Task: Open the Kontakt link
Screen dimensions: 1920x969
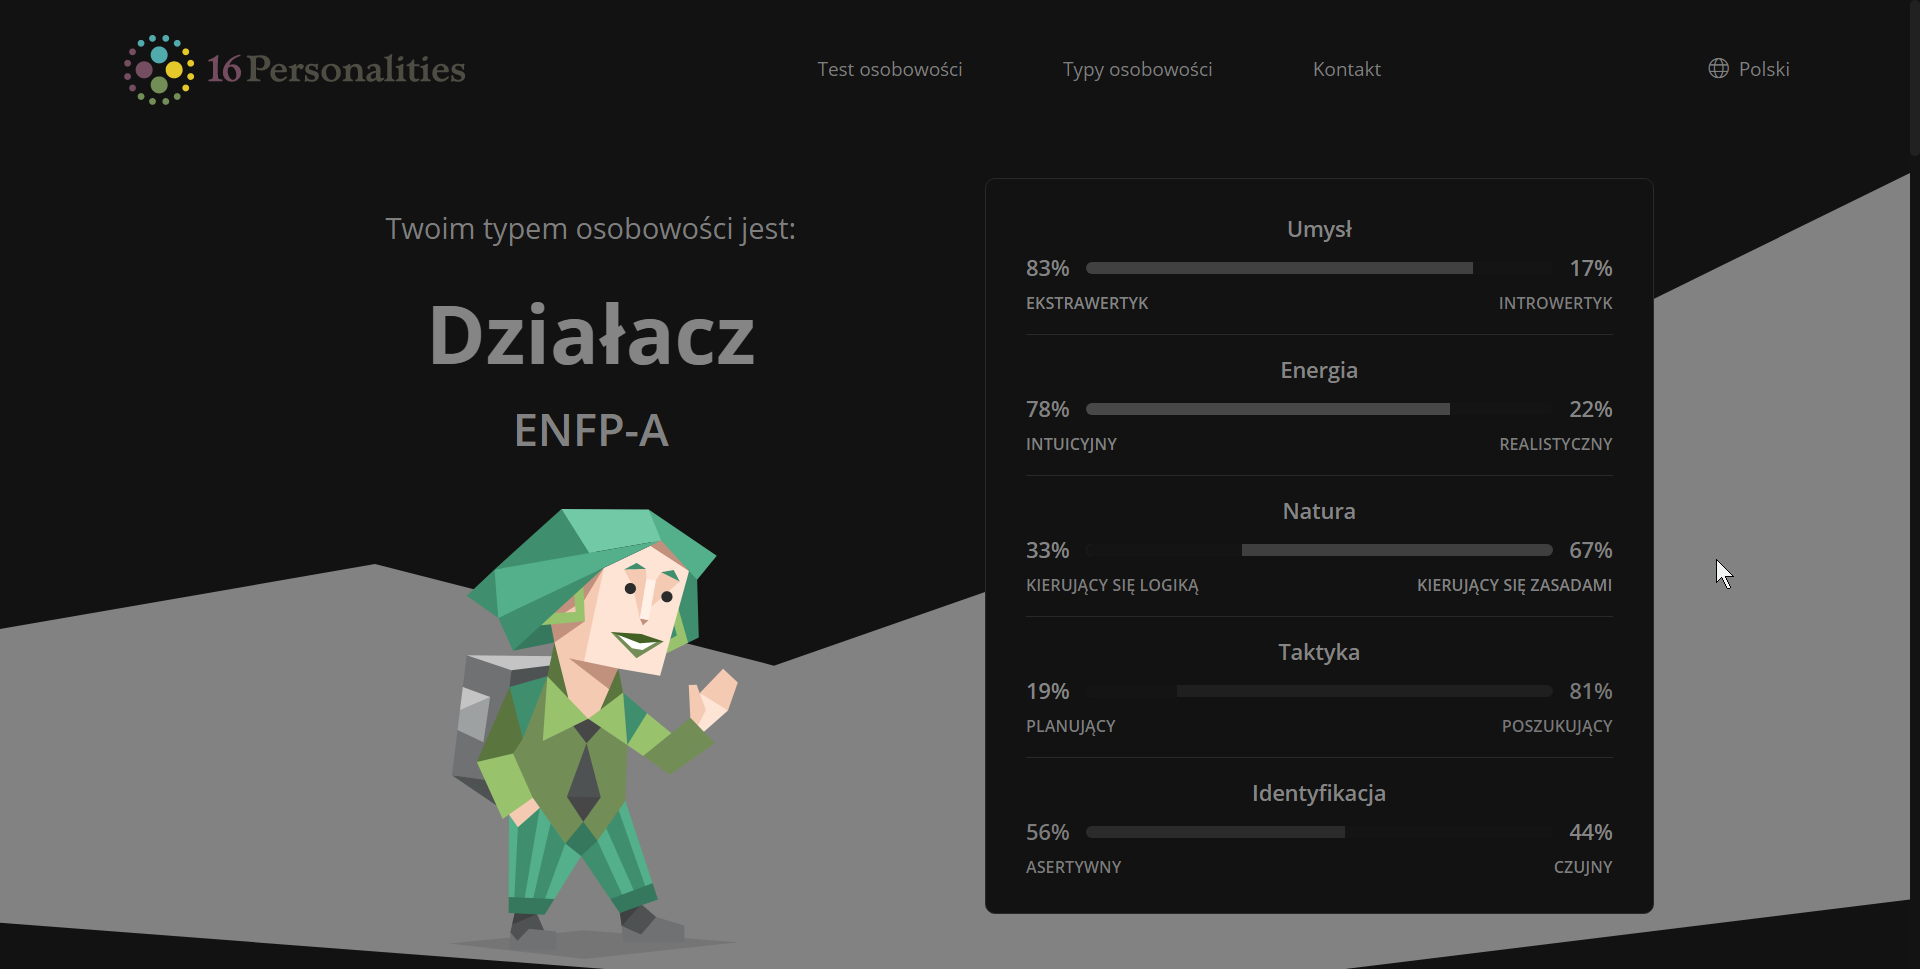Action: (1346, 69)
